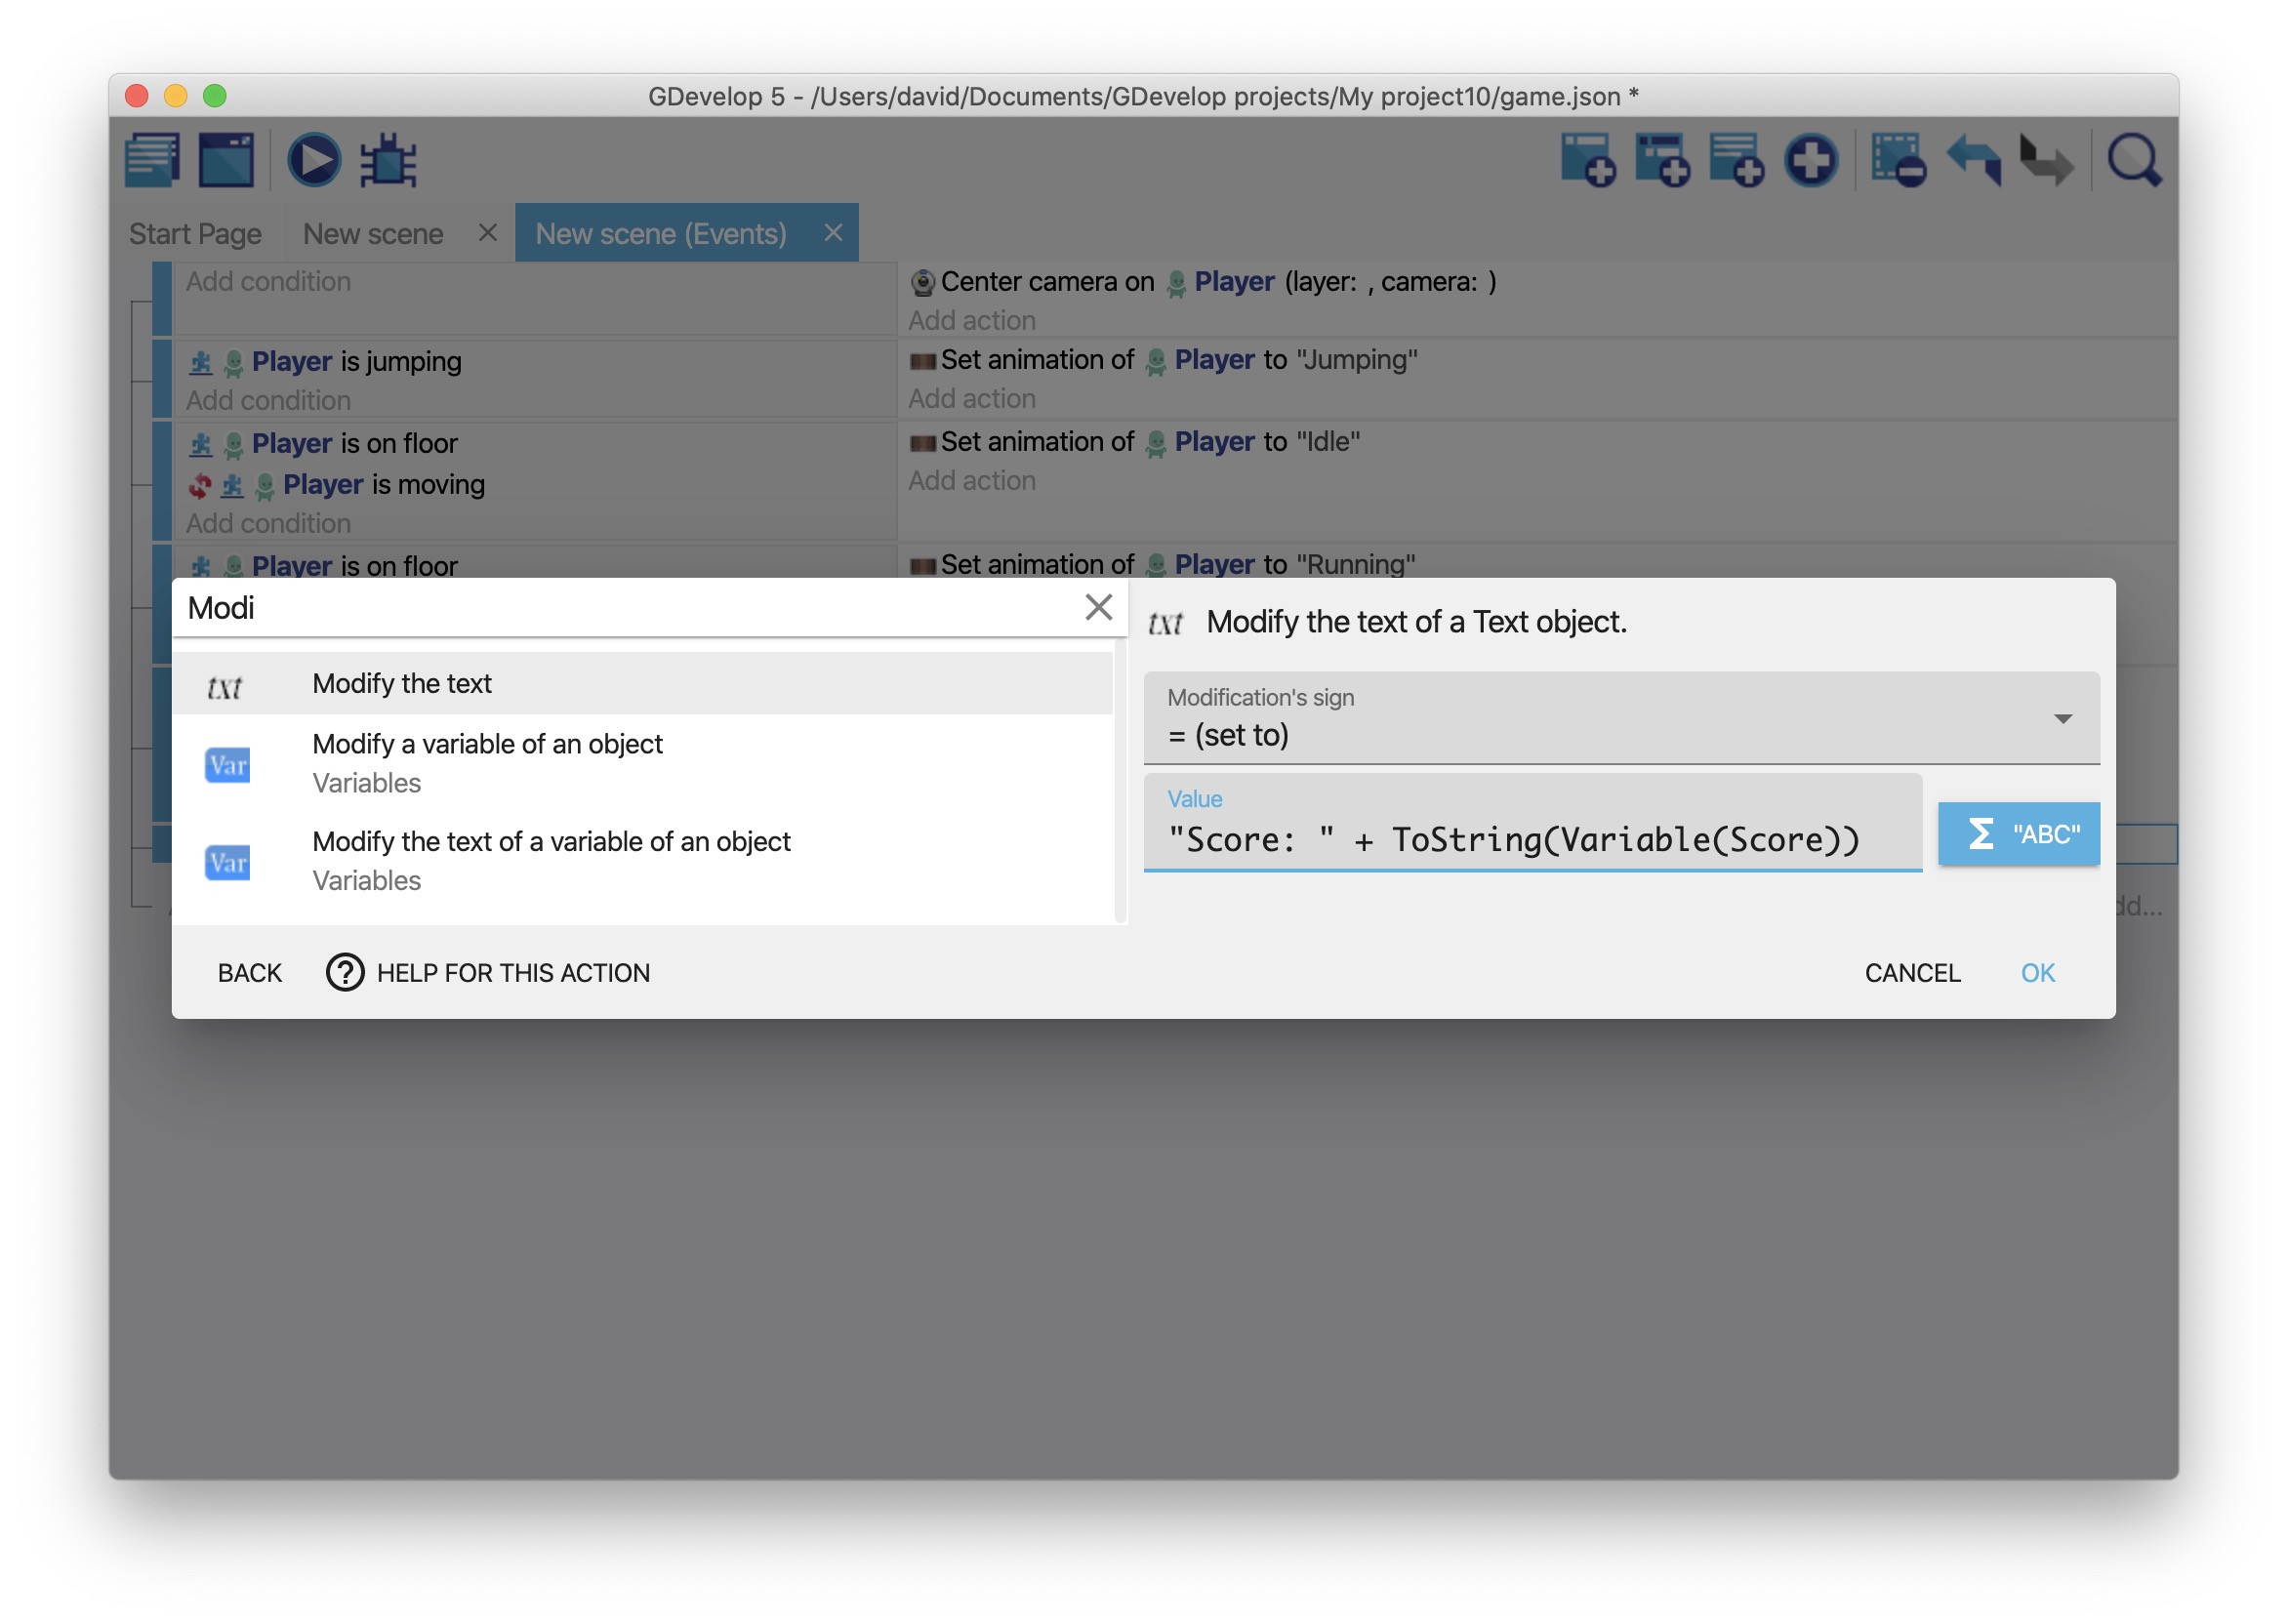The height and width of the screenshot is (1624, 2288).
Task: Click the redo arrow icon
Action: 2046,160
